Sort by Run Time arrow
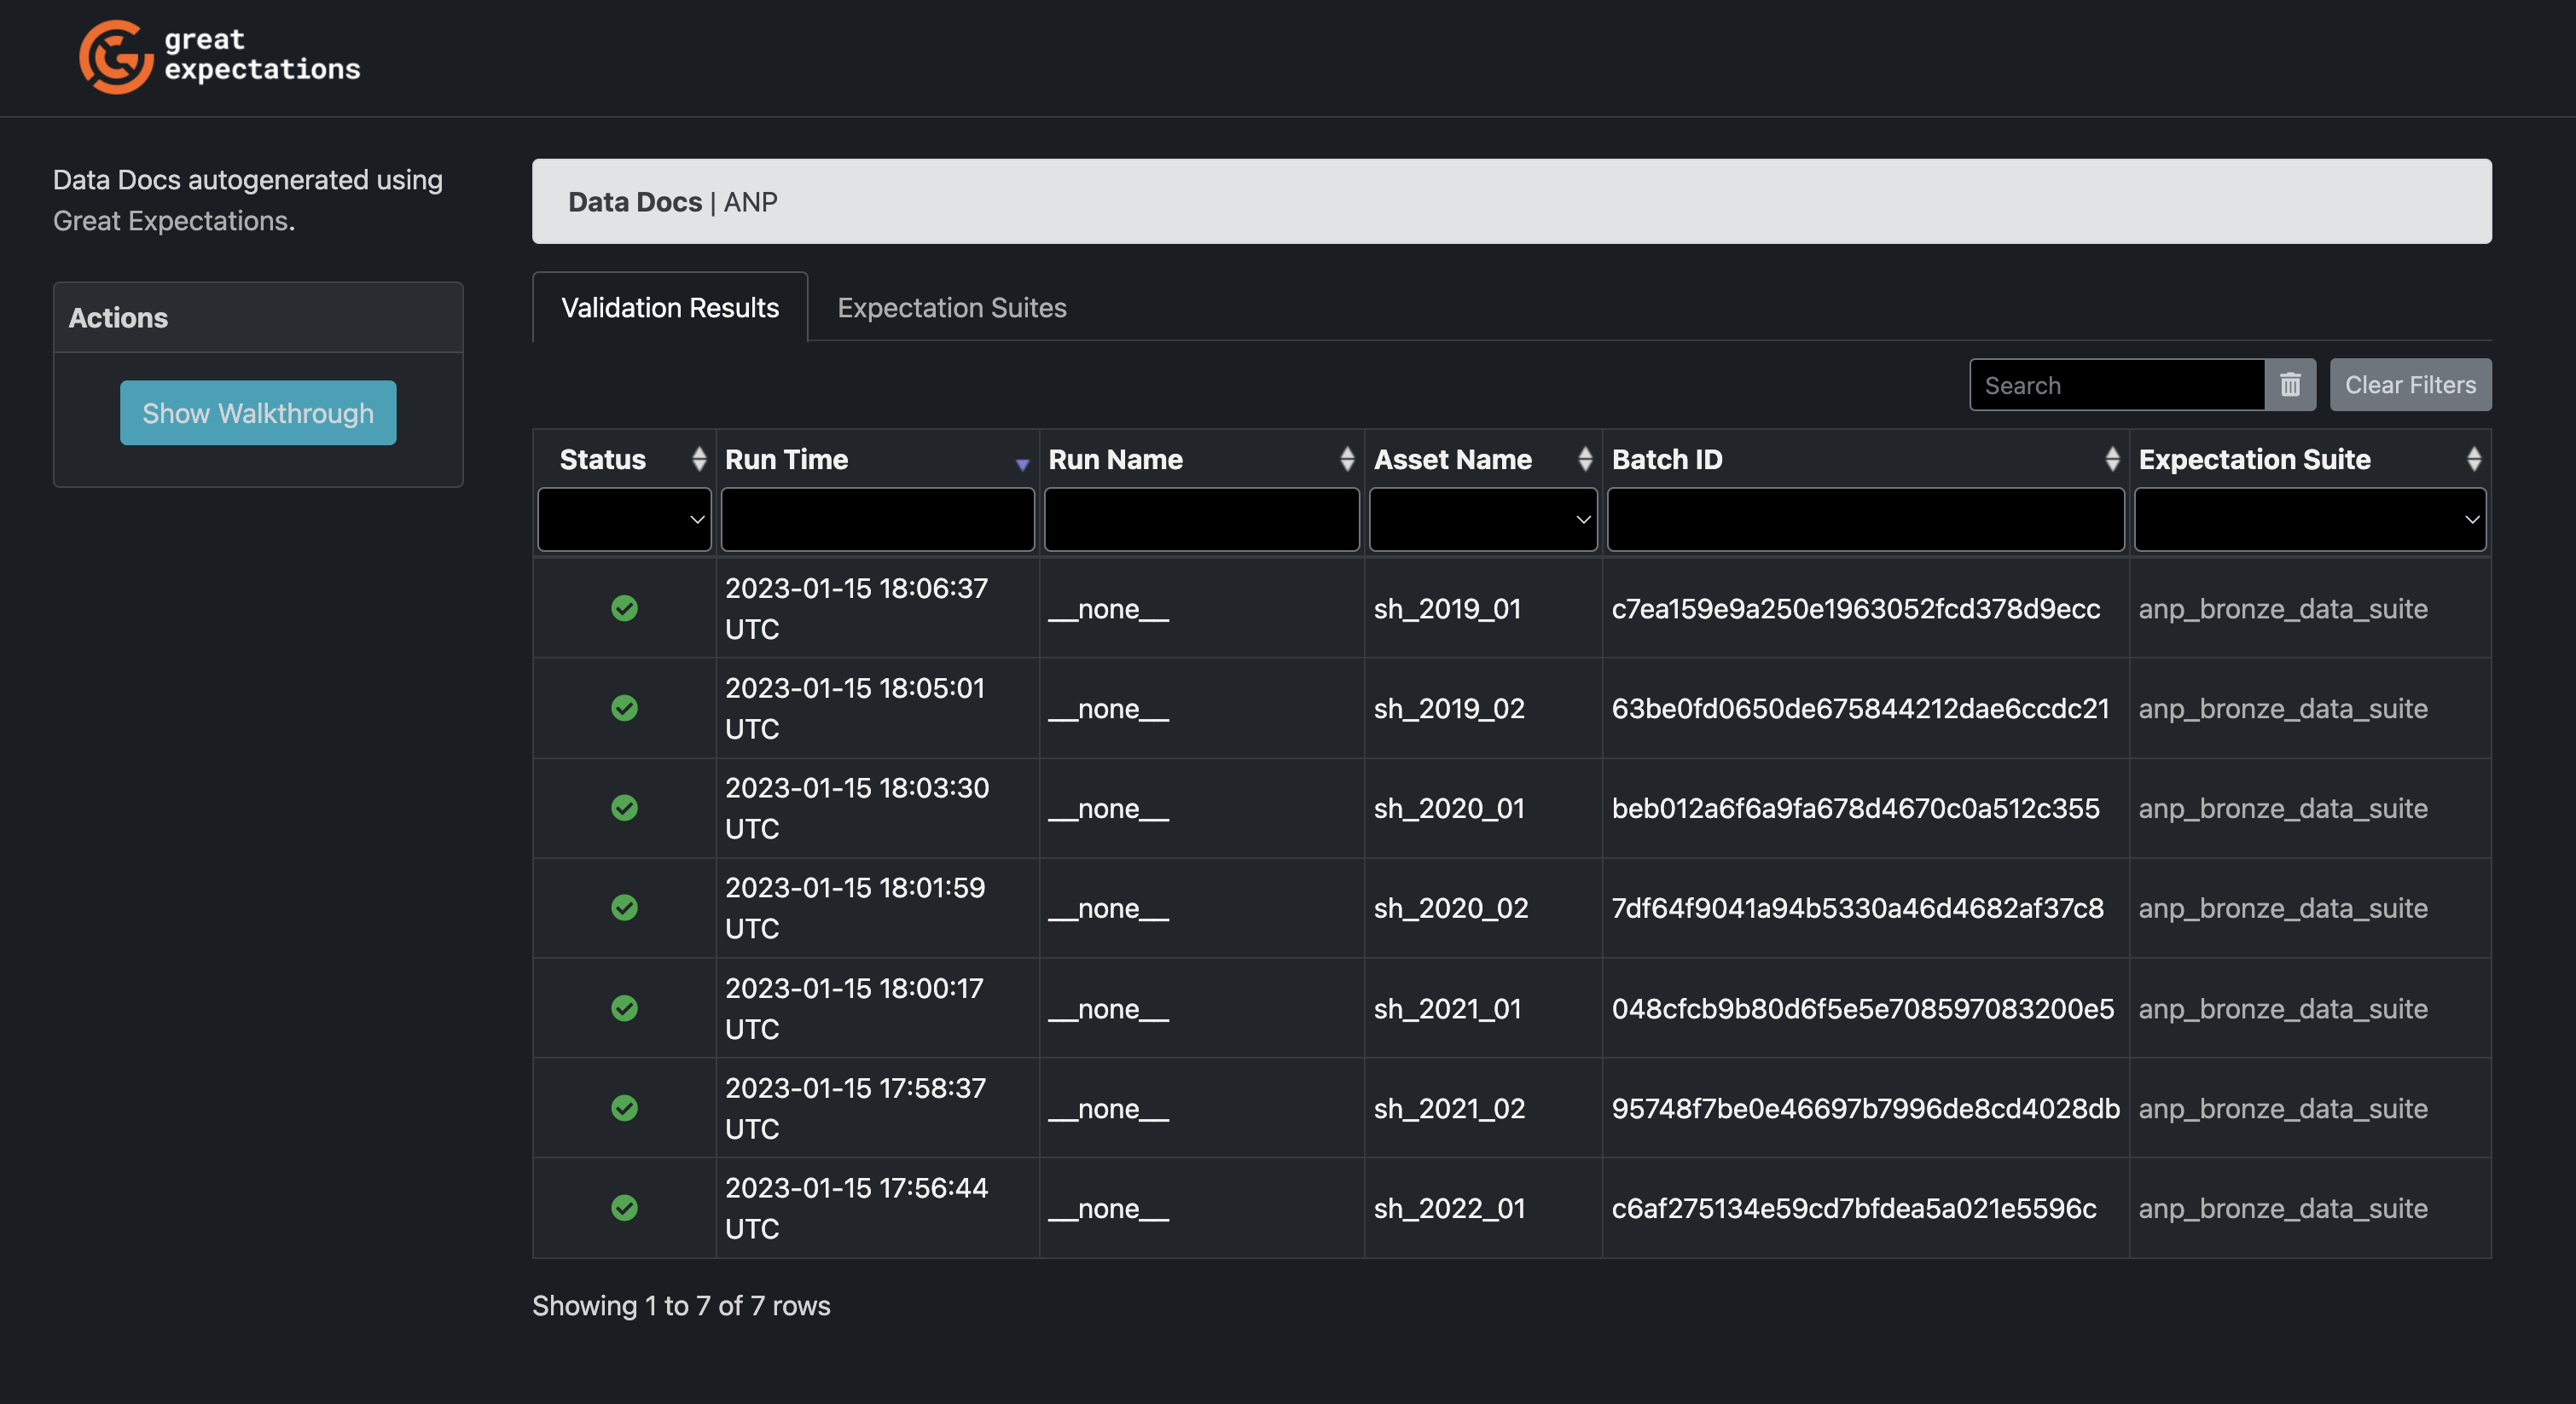 (1022, 464)
